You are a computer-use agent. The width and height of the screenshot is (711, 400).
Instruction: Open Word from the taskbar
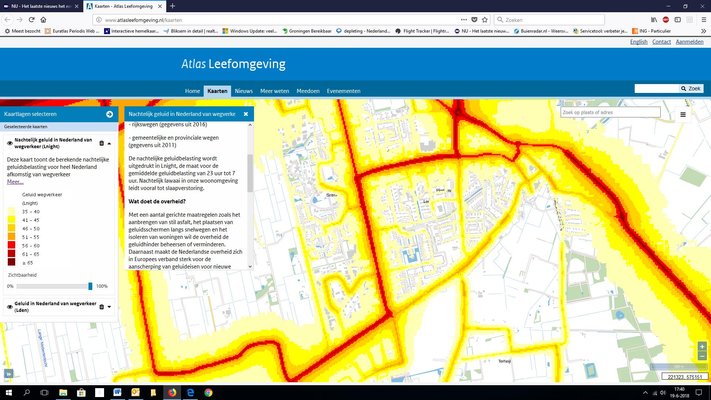click(x=117, y=392)
